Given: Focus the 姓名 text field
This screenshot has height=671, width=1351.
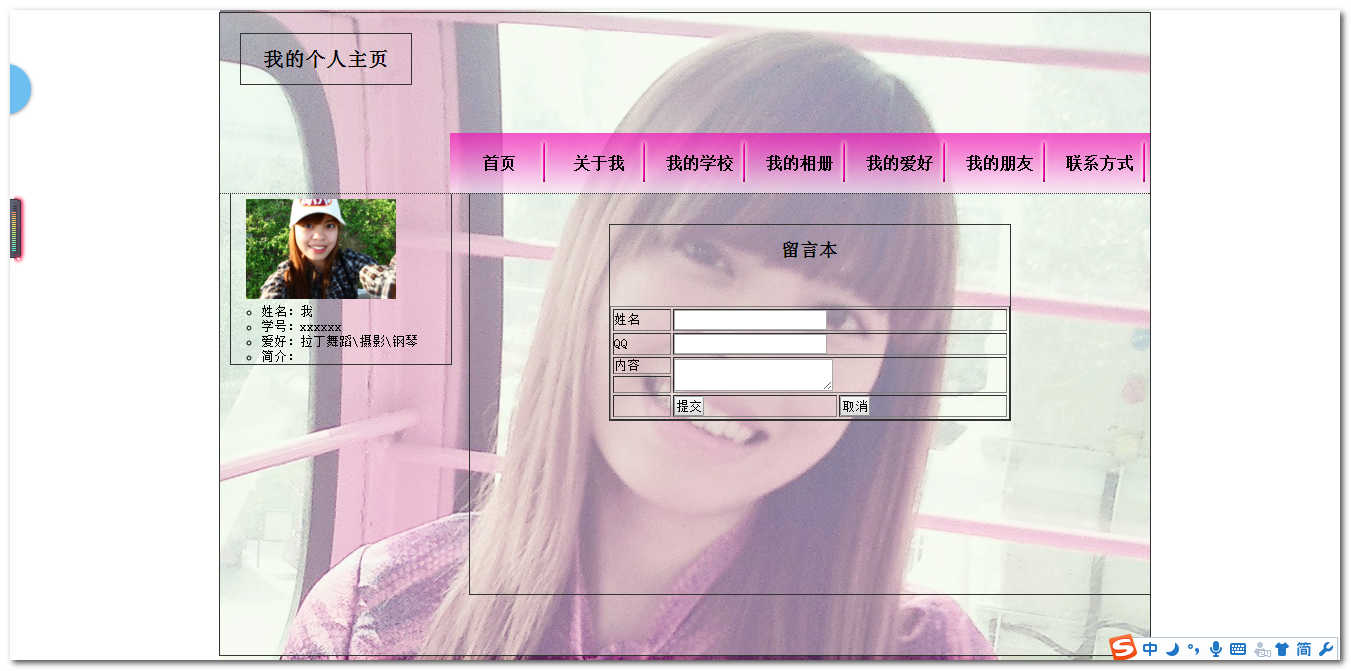Looking at the screenshot, I should (750, 320).
